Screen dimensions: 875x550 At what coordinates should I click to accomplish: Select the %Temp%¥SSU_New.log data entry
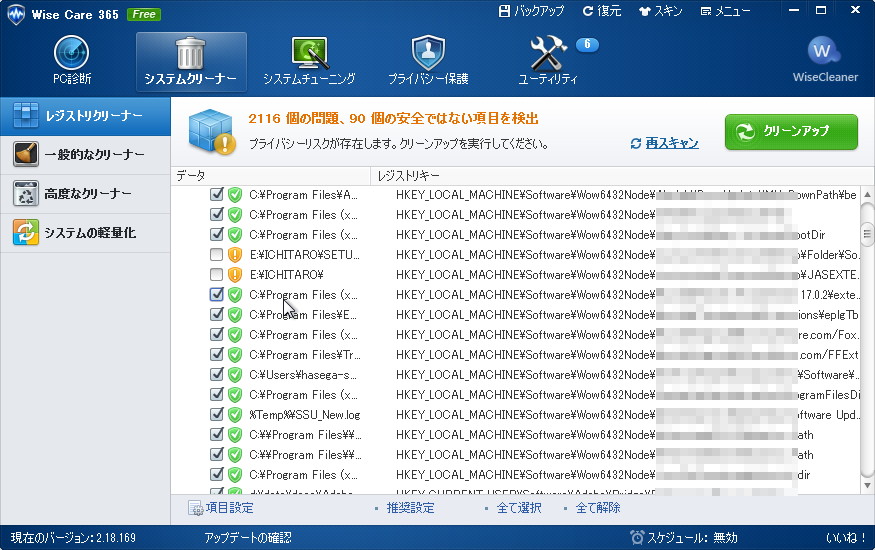click(305, 415)
